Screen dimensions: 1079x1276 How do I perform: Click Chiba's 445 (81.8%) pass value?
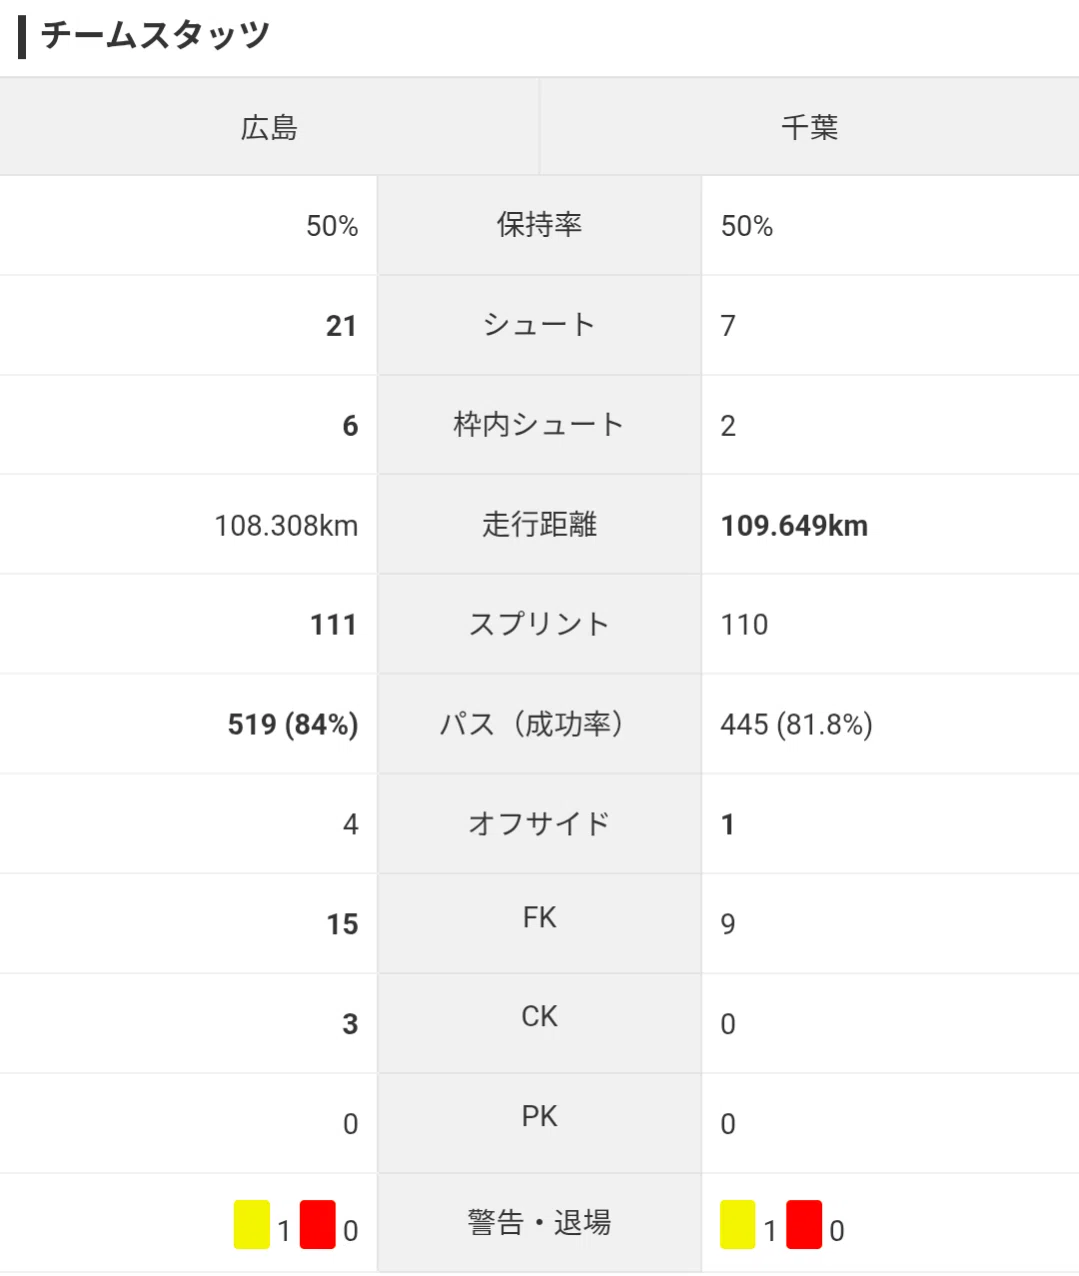click(x=796, y=725)
